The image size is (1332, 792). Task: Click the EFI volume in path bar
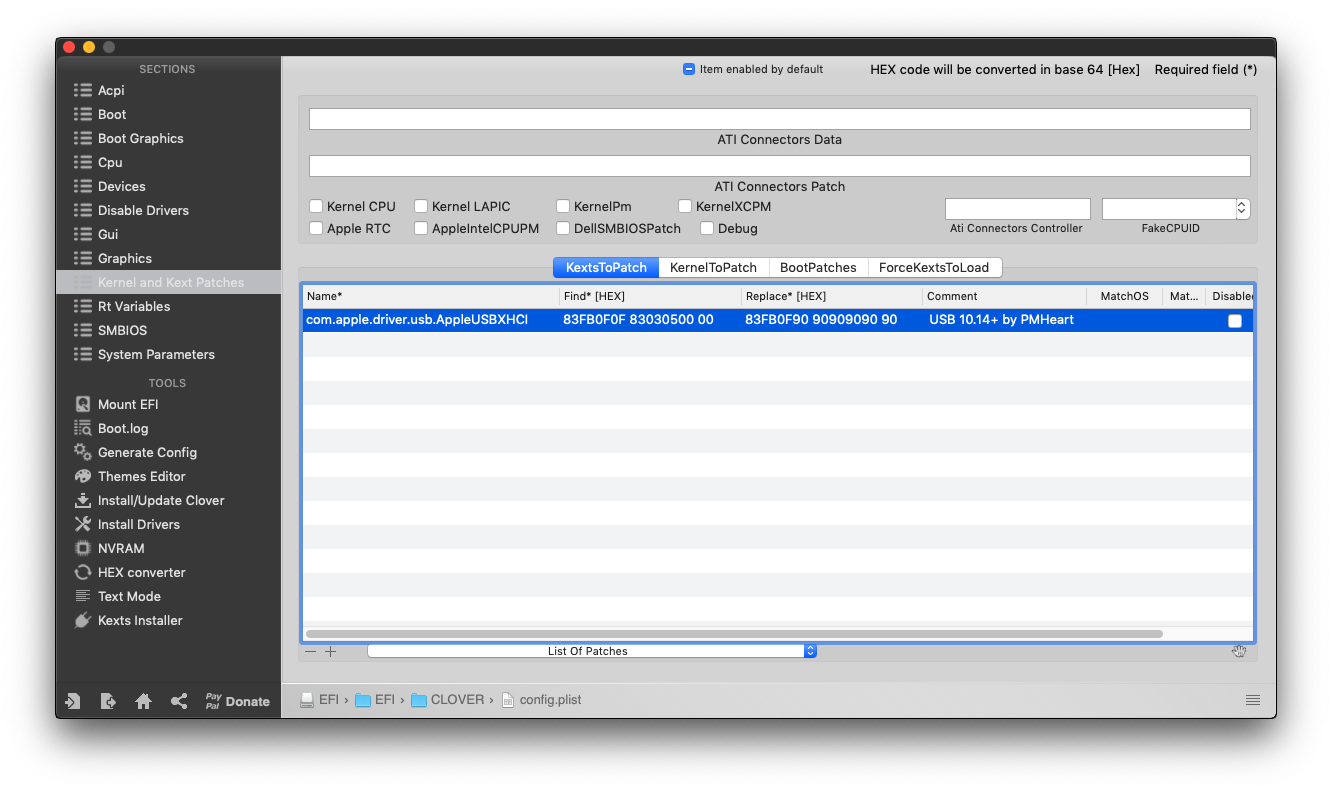[320, 700]
